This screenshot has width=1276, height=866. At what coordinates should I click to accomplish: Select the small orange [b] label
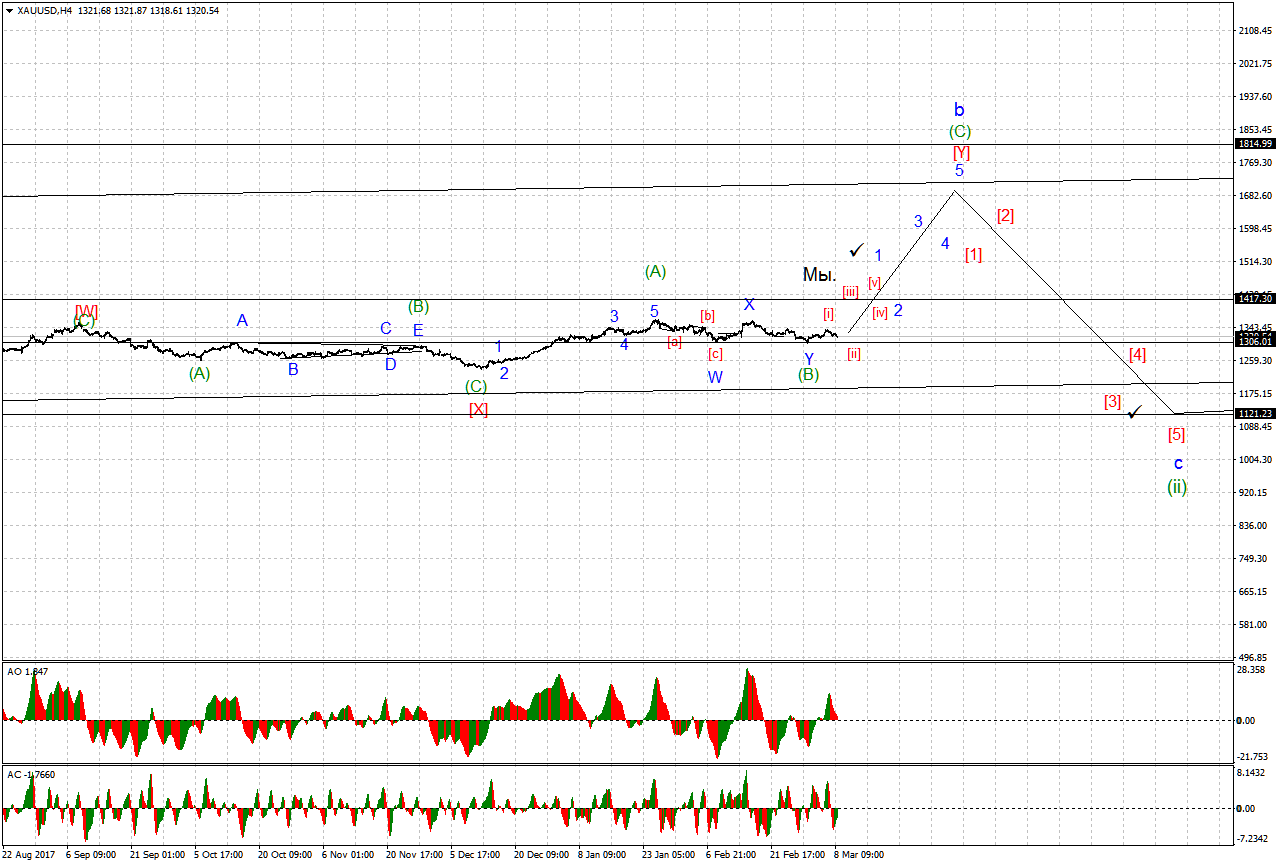pyautogui.click(x=707, y=315)
